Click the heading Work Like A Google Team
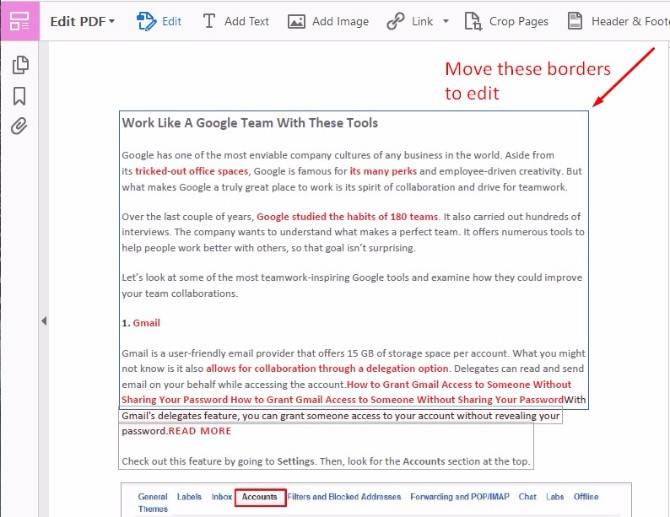The height and width of the screenshot is (517, 670). 250,123
